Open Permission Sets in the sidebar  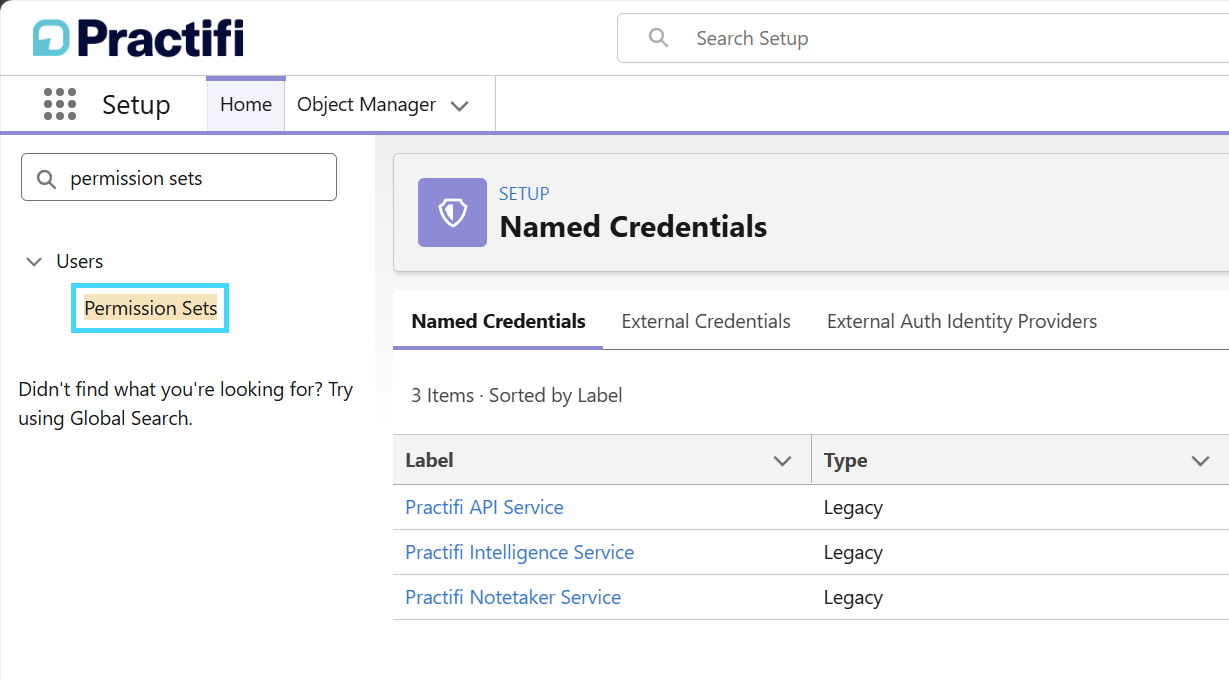(x=151, y=308)
